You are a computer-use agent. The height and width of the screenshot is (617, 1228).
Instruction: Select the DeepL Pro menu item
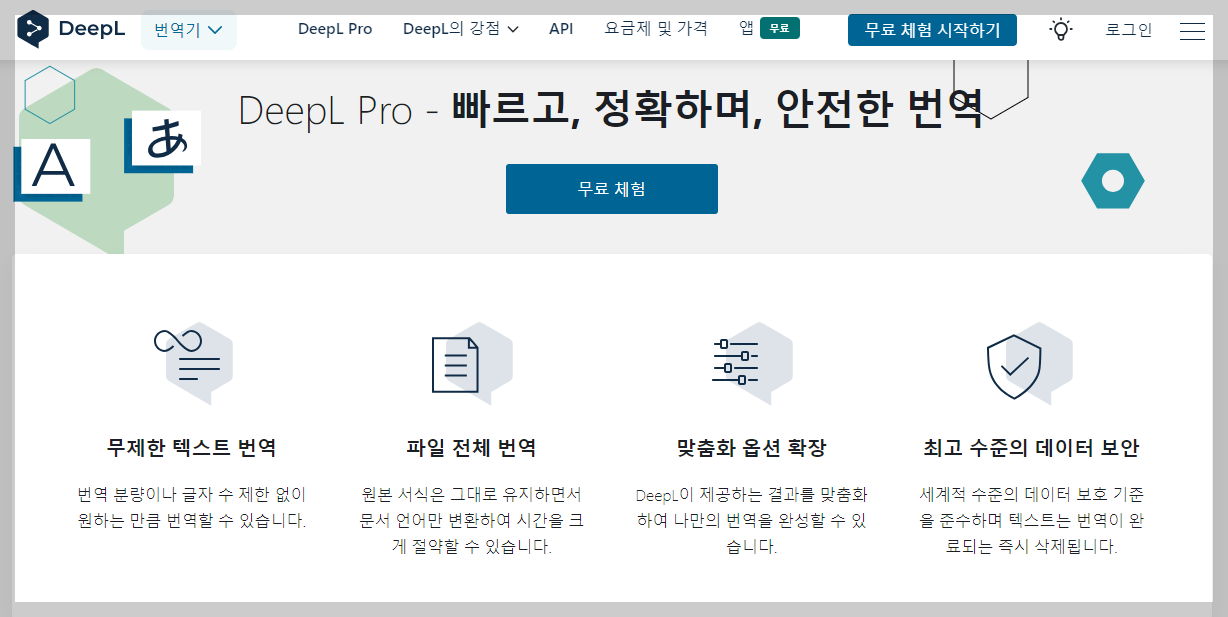point(334,29)
